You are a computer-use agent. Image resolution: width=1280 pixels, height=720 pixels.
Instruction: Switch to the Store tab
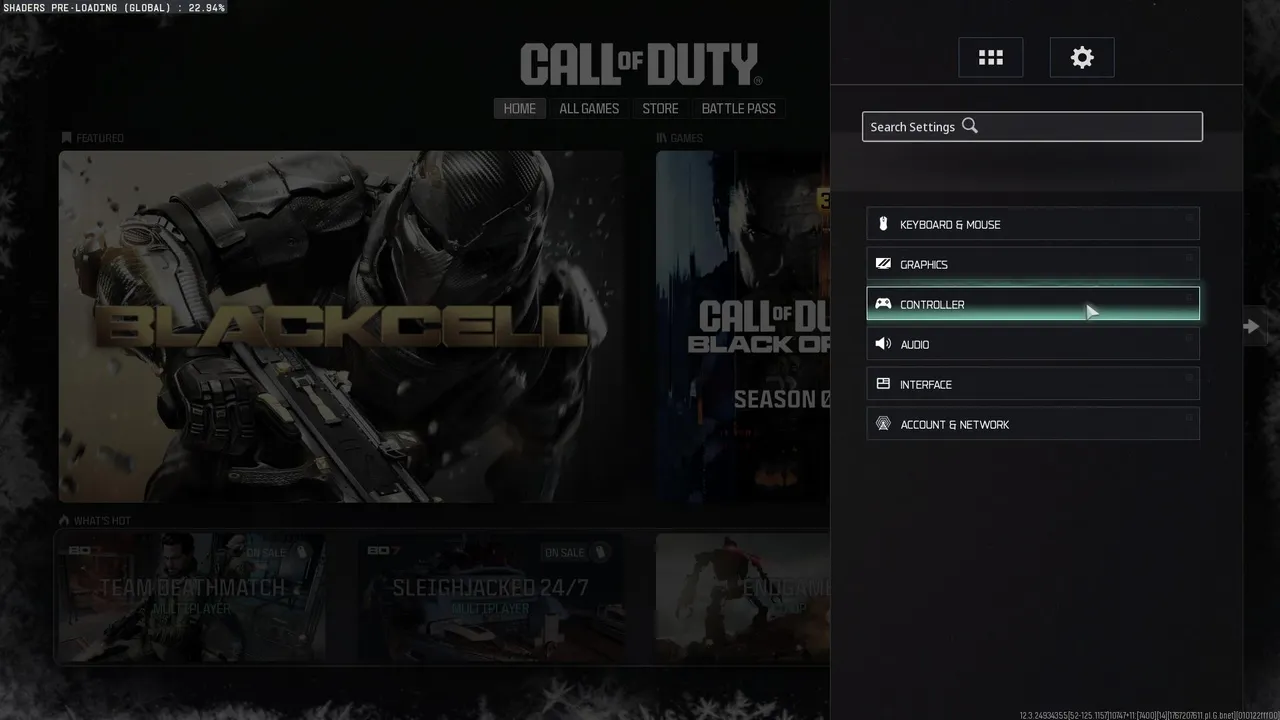(660, 108)
